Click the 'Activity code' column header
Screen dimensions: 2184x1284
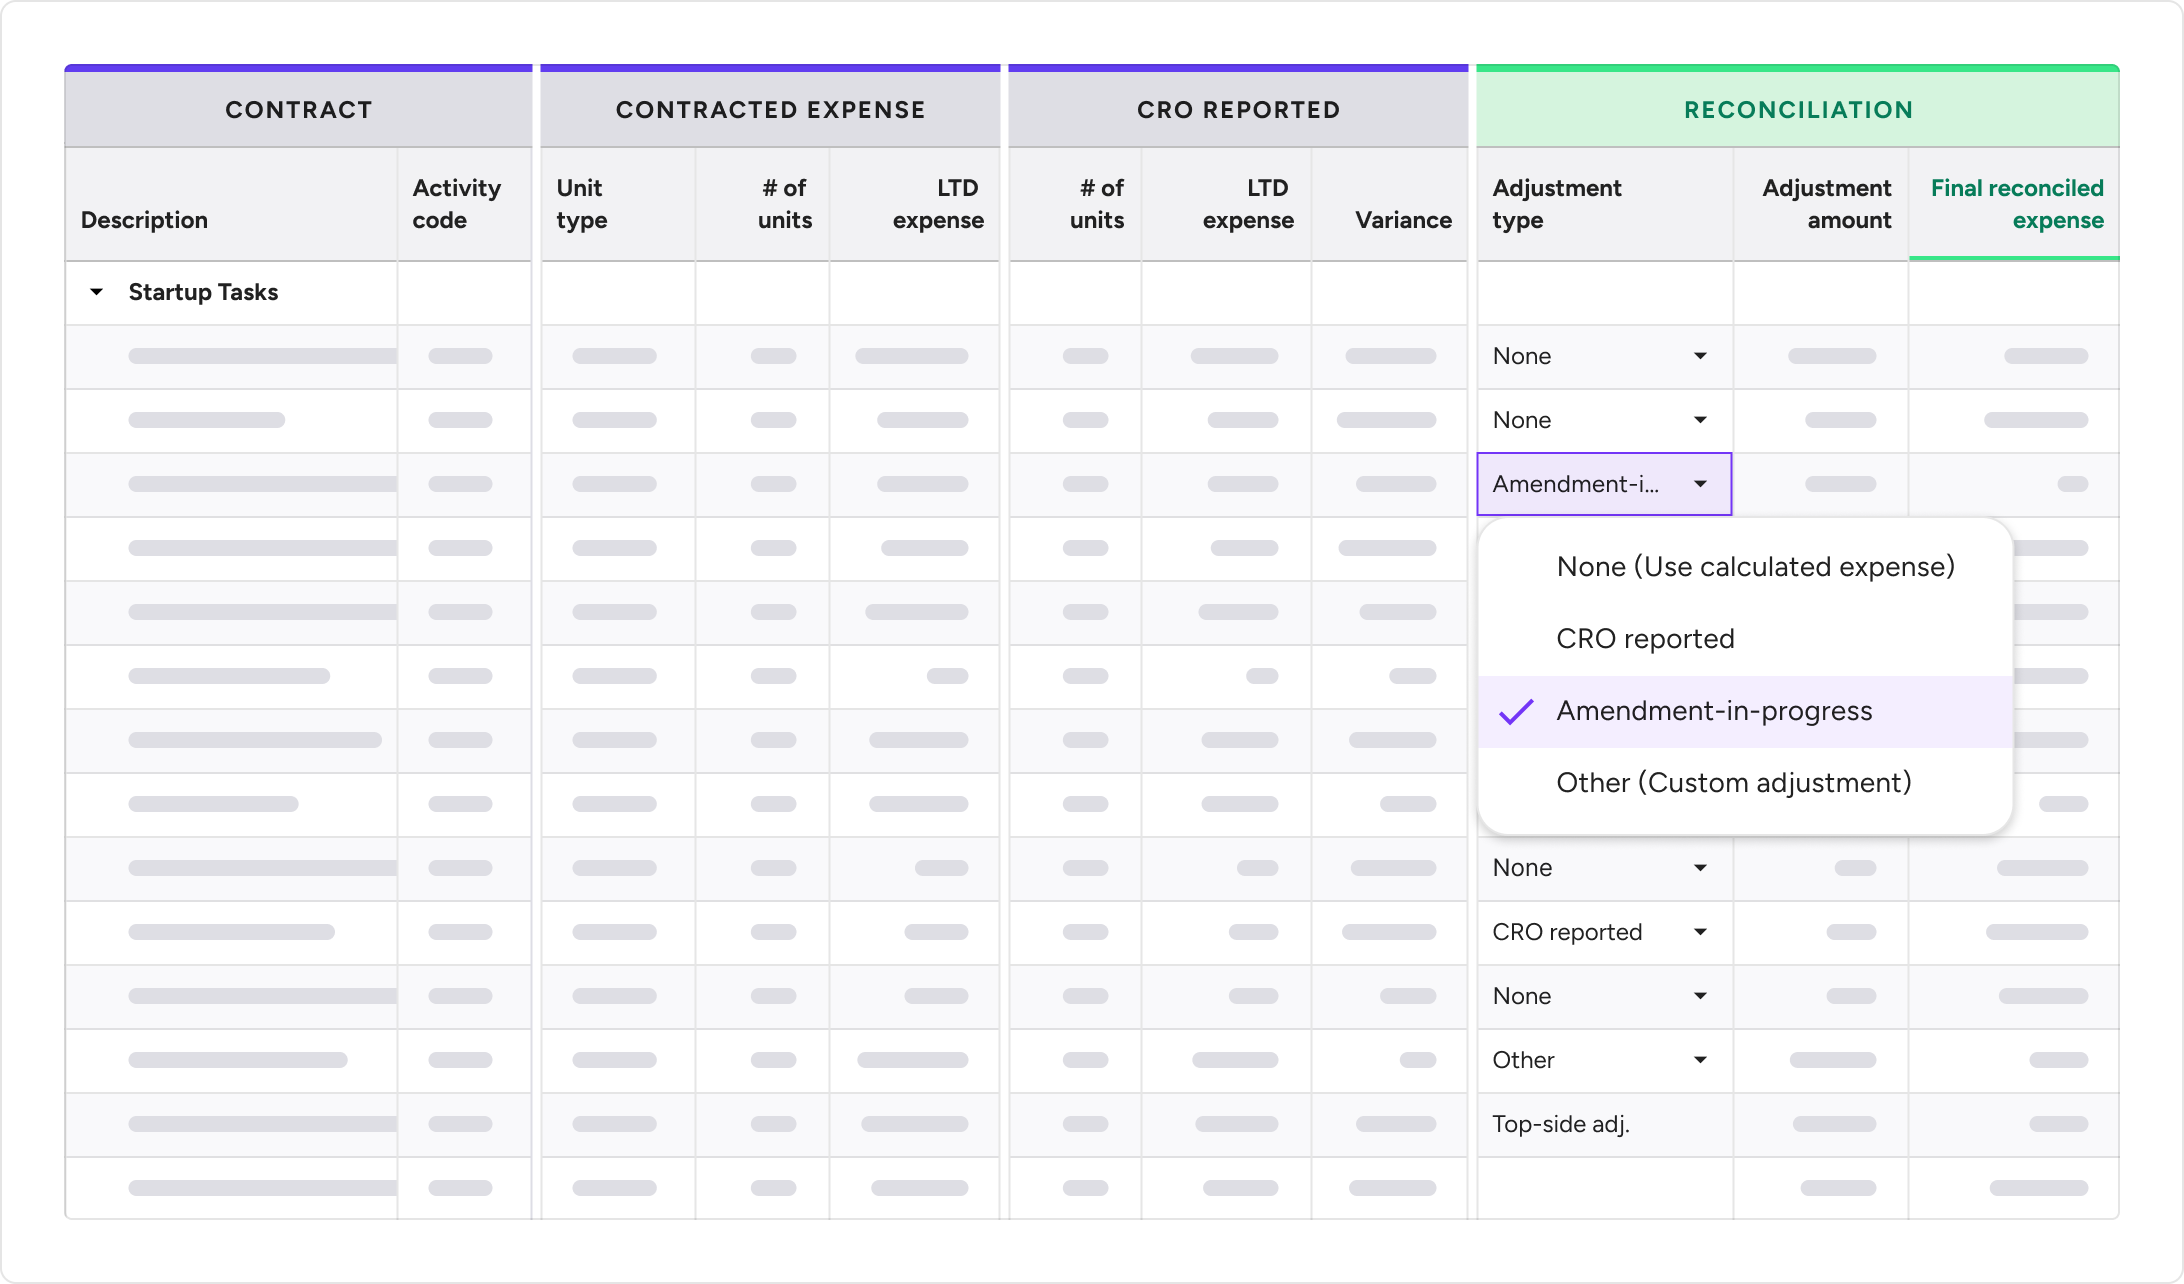click(x=456, y=204)
